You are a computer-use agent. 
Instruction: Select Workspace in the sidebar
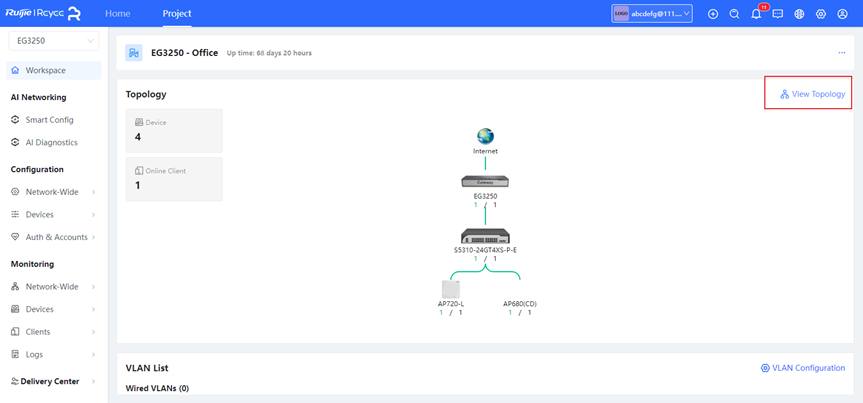[x=54, y=70]
